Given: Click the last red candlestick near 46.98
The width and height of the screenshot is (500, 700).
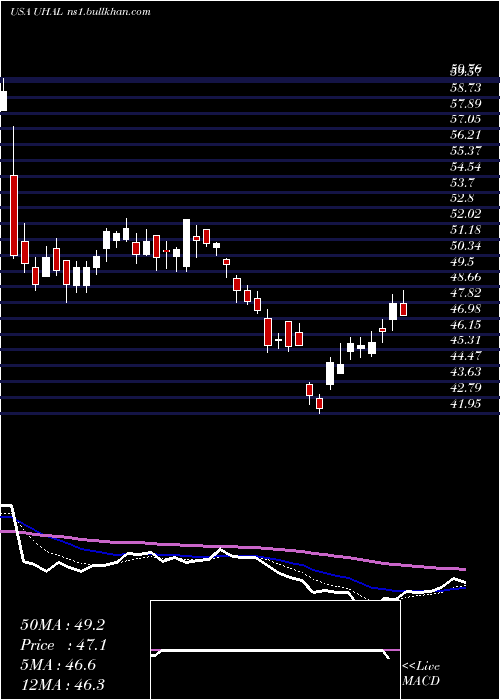Looking at the screenshot, I should (x=403, y=308).
